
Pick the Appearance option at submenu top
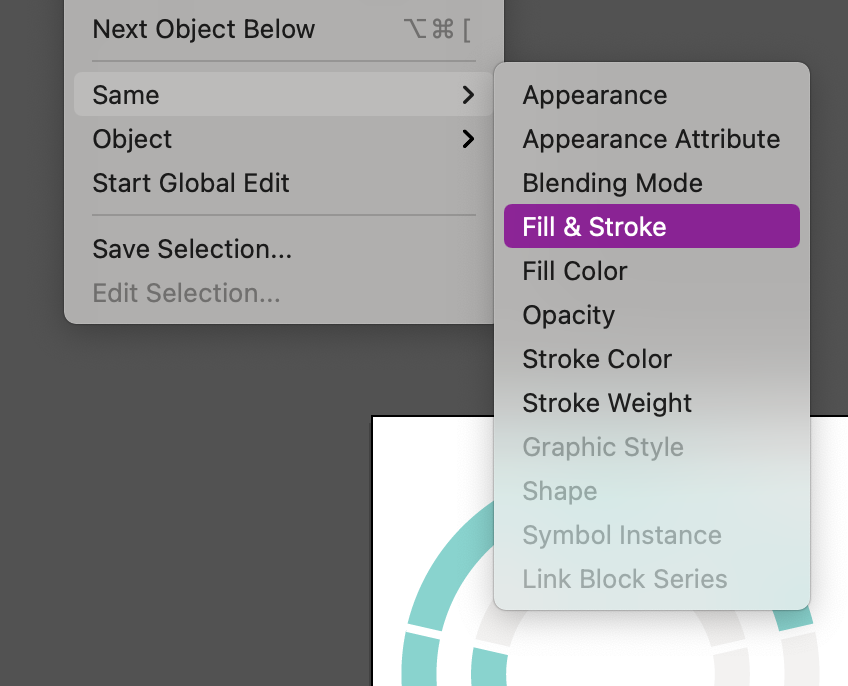594,95
